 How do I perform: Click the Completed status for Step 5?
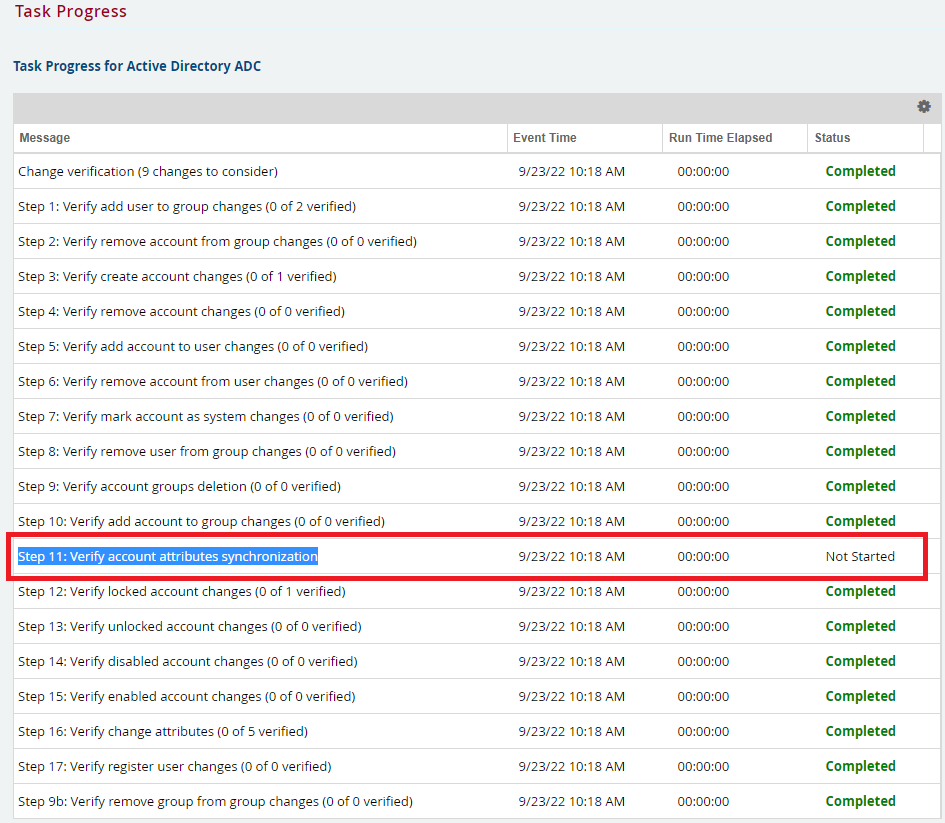pyautogui.click(x=860, y=346)
